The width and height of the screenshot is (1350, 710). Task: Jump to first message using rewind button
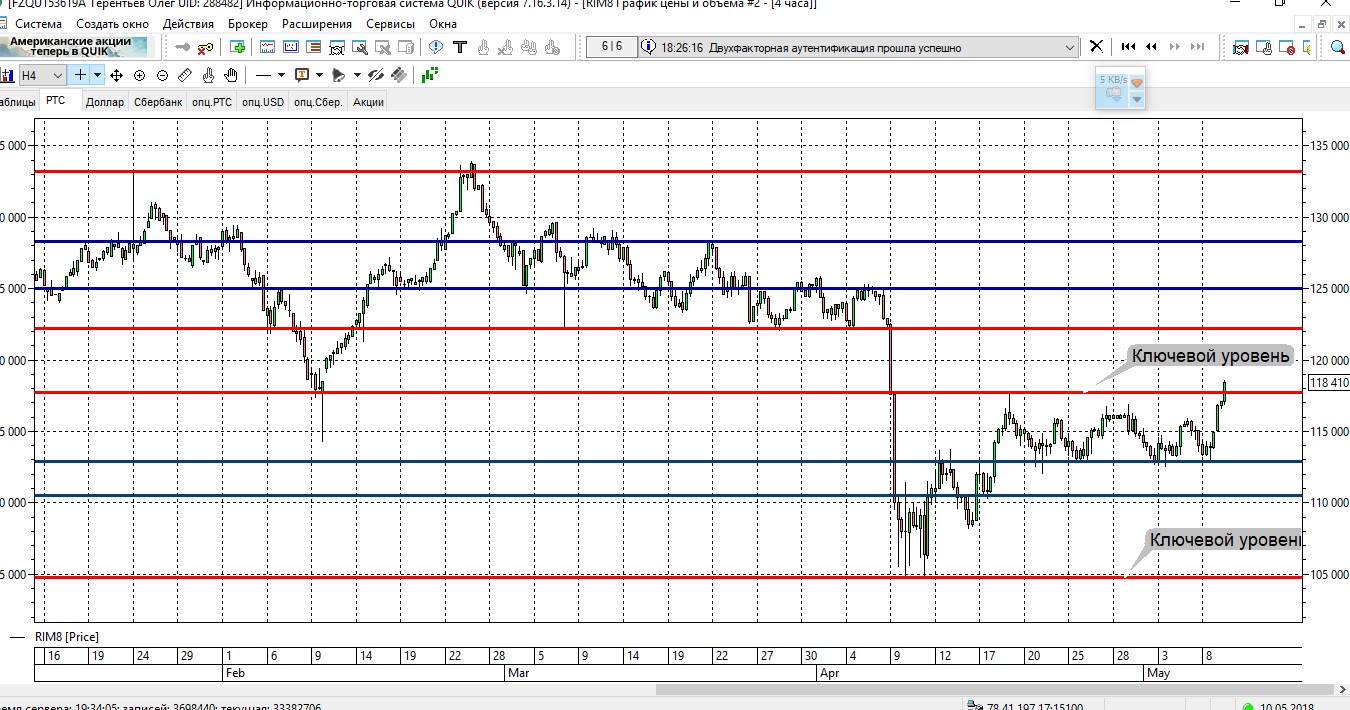coord(1129,47)
